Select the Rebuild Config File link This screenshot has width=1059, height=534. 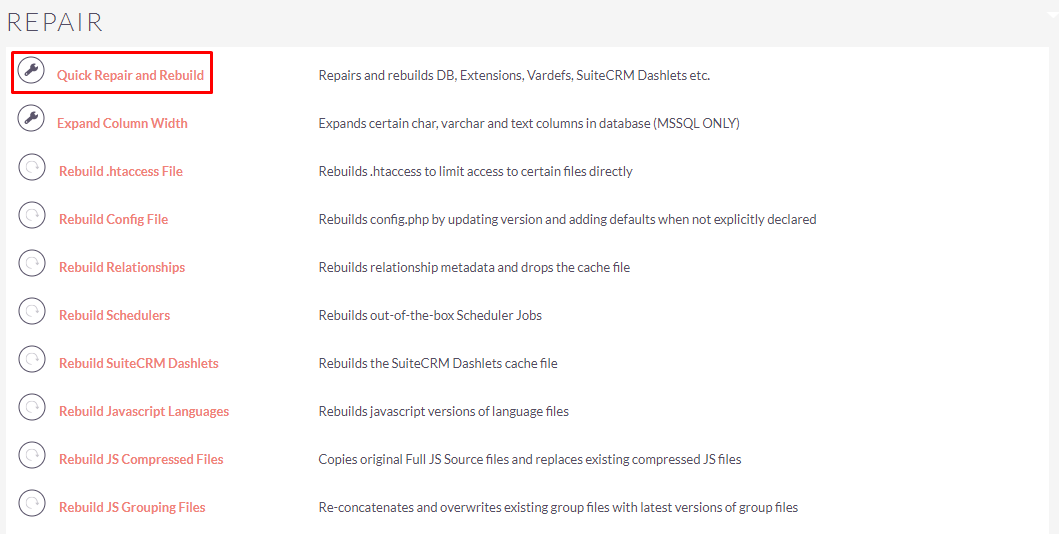113,219
